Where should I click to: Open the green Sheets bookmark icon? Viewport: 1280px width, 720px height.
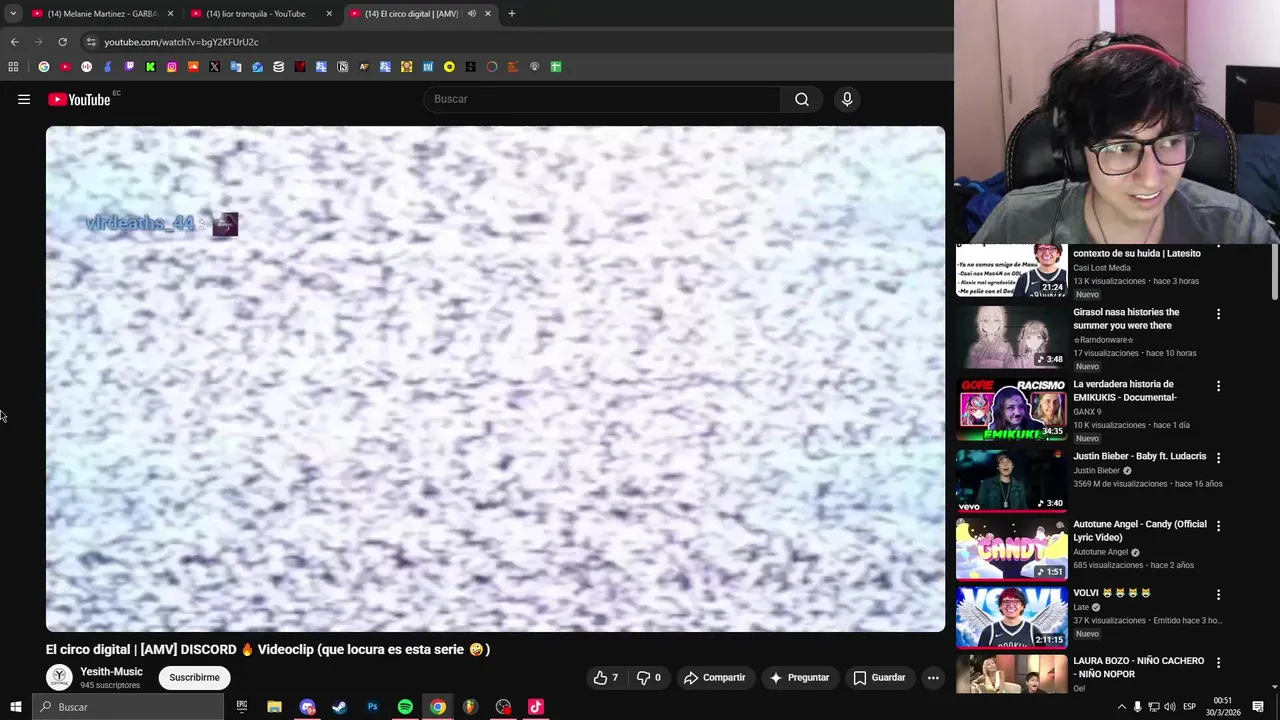point(556,67)
